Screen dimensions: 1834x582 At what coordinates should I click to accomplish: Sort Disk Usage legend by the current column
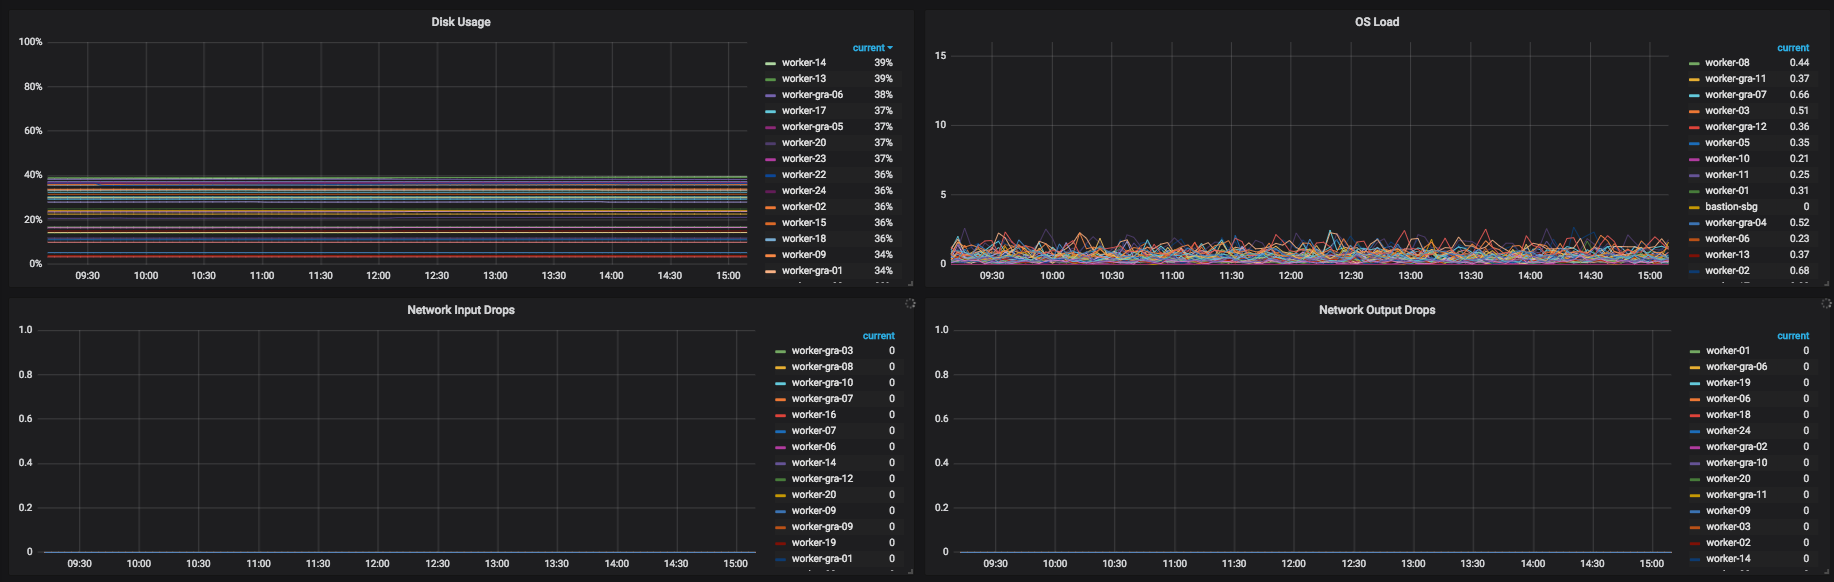point(872,48)
